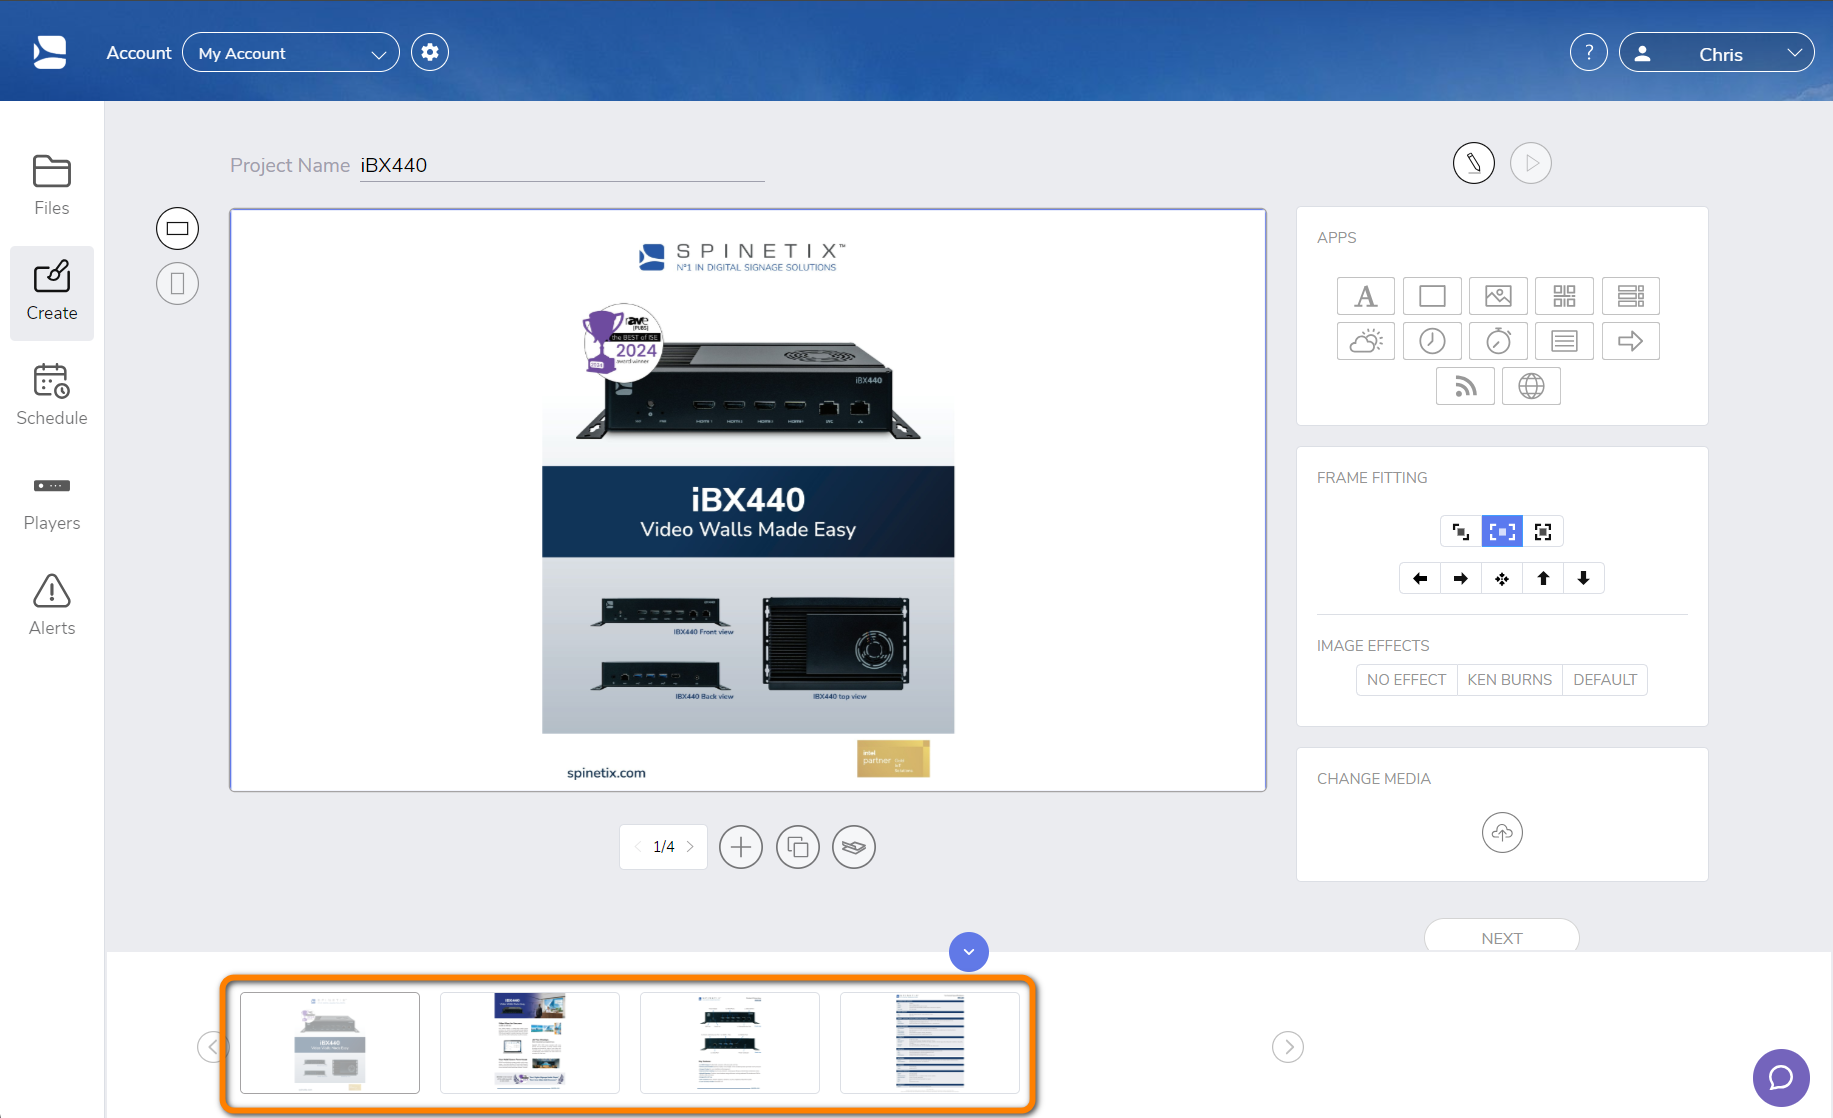Open the Alerts section

52,606
